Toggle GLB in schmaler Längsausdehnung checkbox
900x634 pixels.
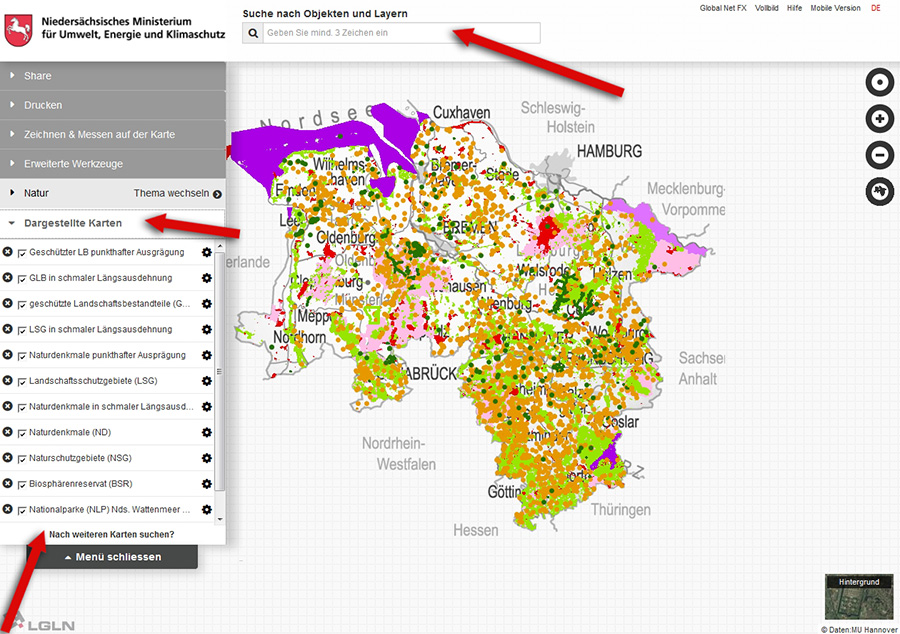22,278
